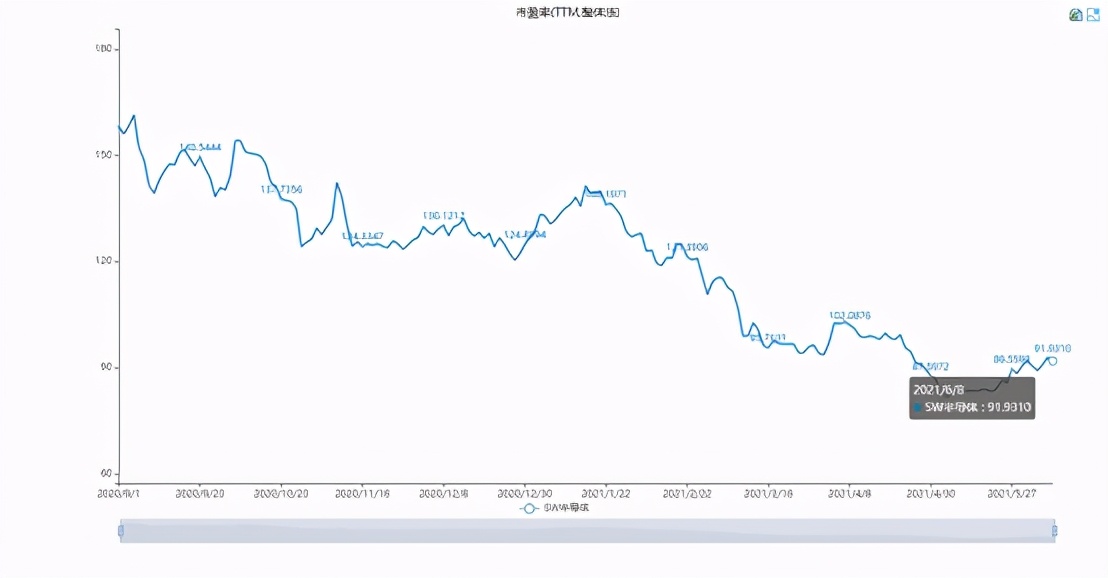Click the hollow marker at the line's endpoint
The image size is (1108, 578).
pyautogui.click(x=1051, y=360)
